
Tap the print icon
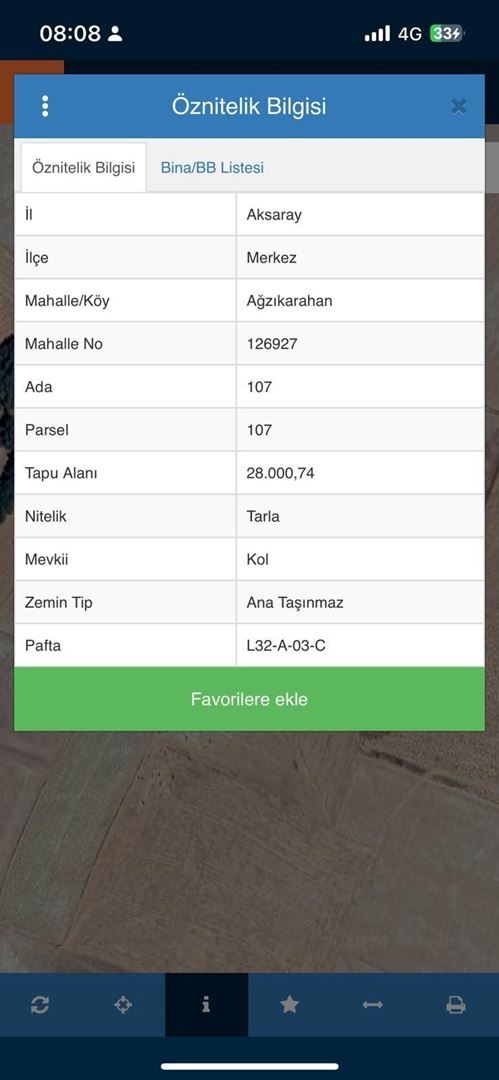pyautogui.click(x=456, y=1005)
